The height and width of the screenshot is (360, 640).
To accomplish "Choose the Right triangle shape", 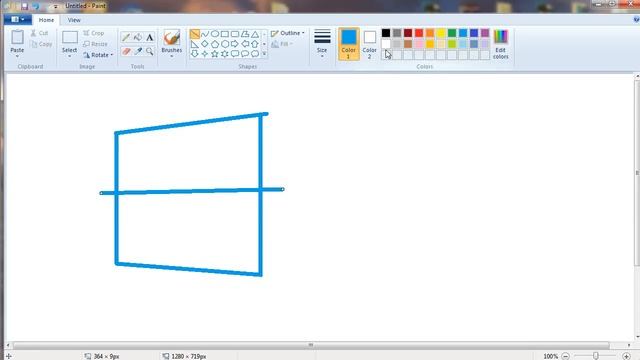I will (x=195, y=44).
